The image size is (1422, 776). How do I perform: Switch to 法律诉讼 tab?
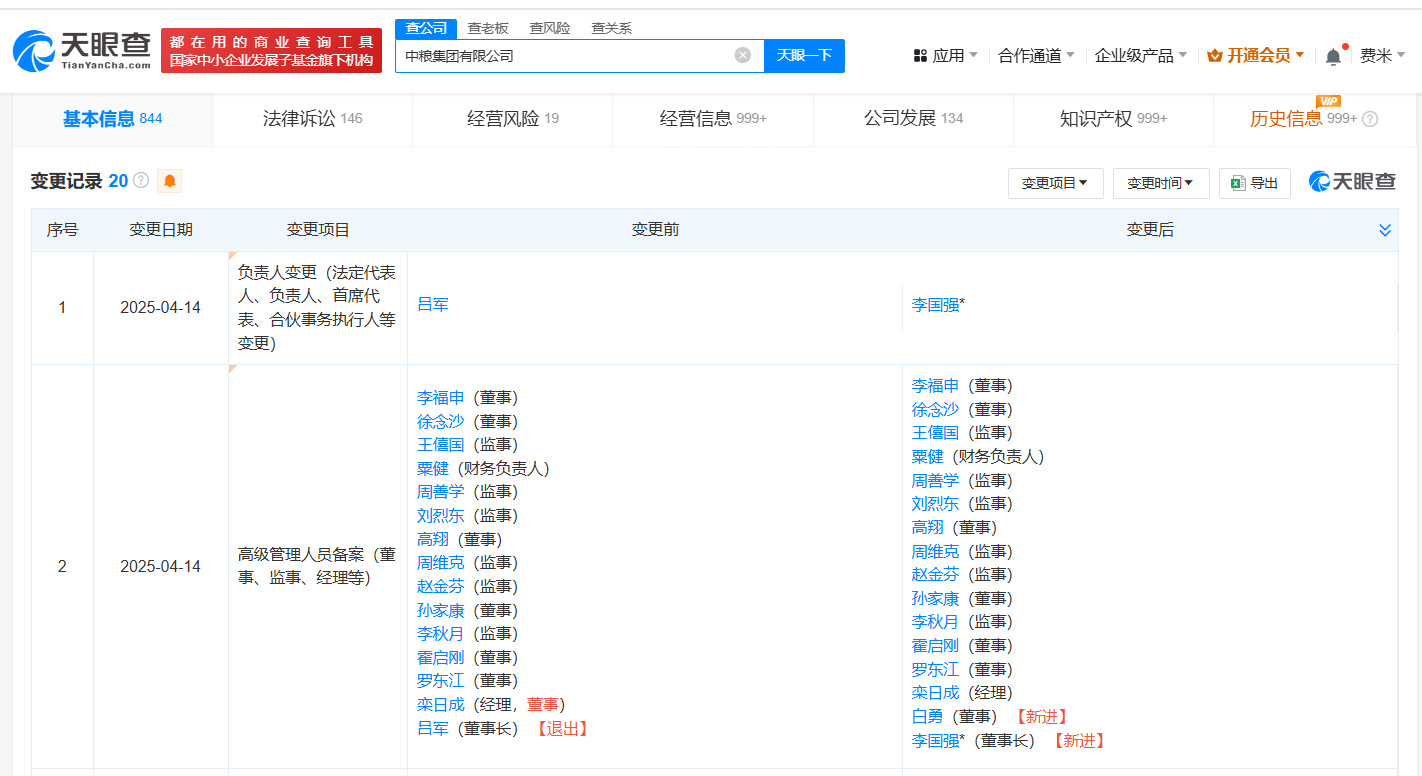(312, 119)
